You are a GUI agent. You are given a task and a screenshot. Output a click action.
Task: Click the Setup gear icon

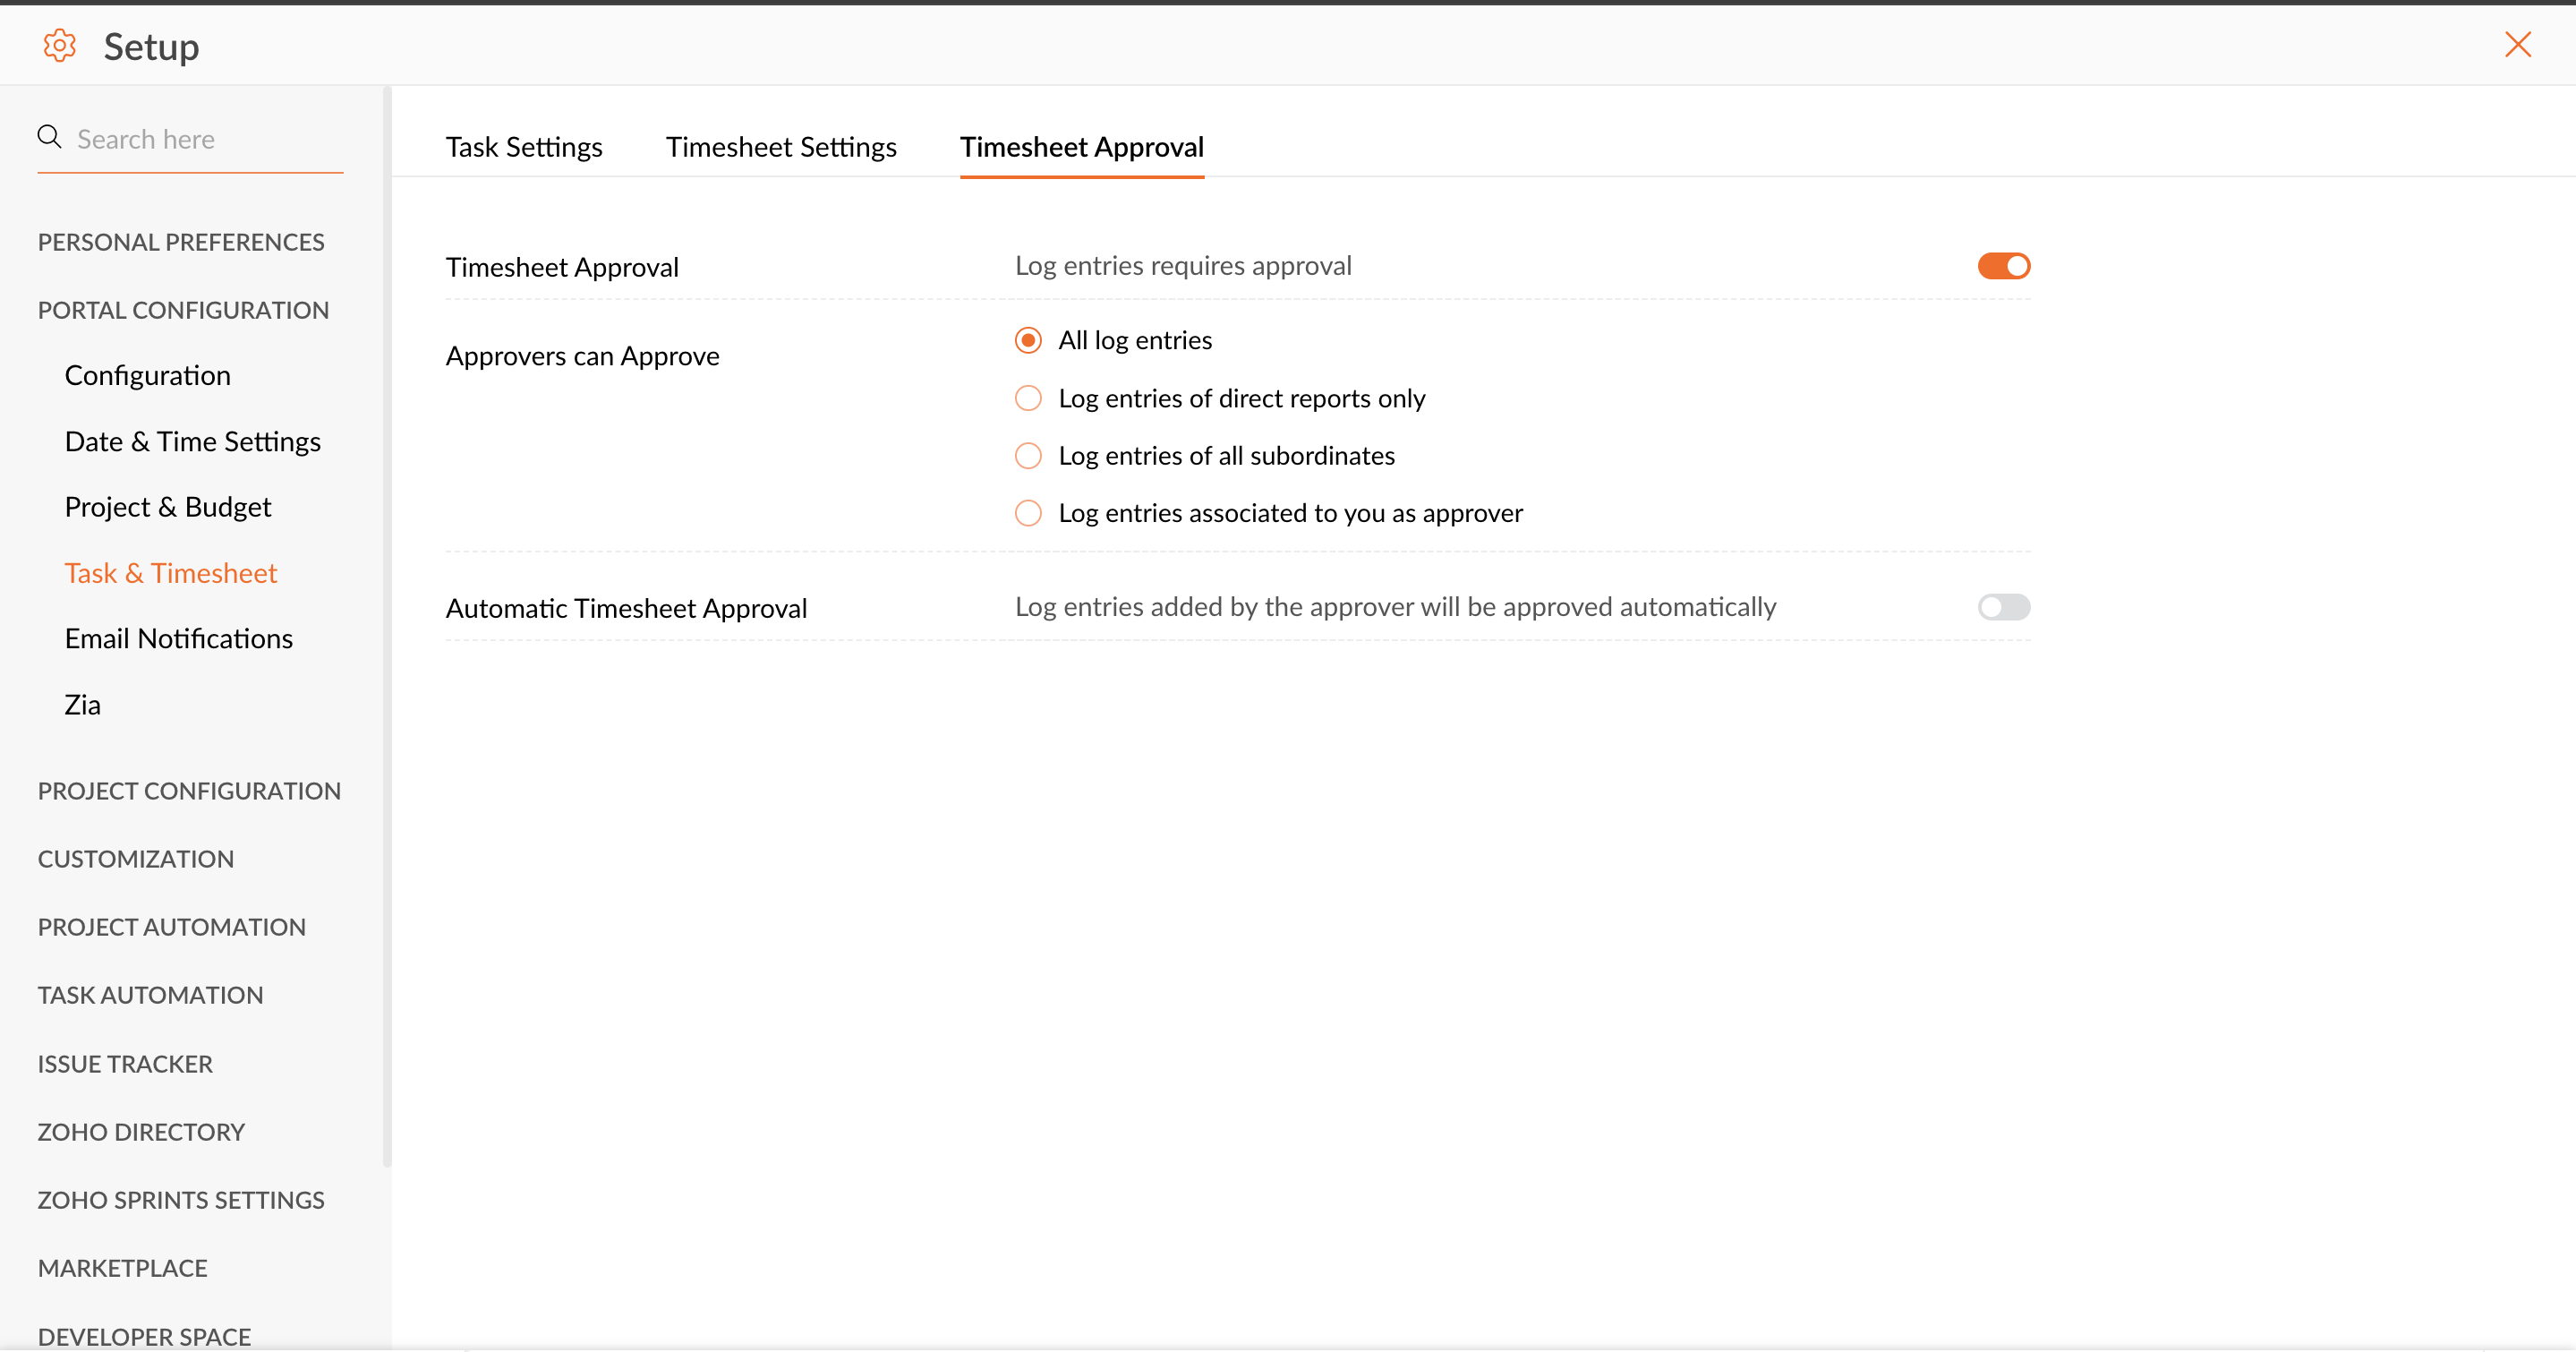click(60, 46)
